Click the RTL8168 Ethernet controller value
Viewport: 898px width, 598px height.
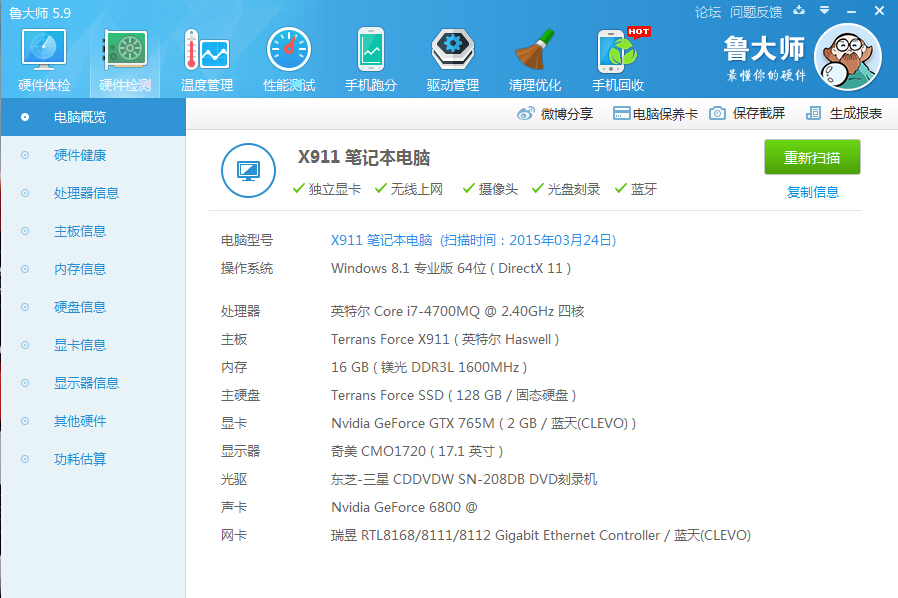point(541,535)
